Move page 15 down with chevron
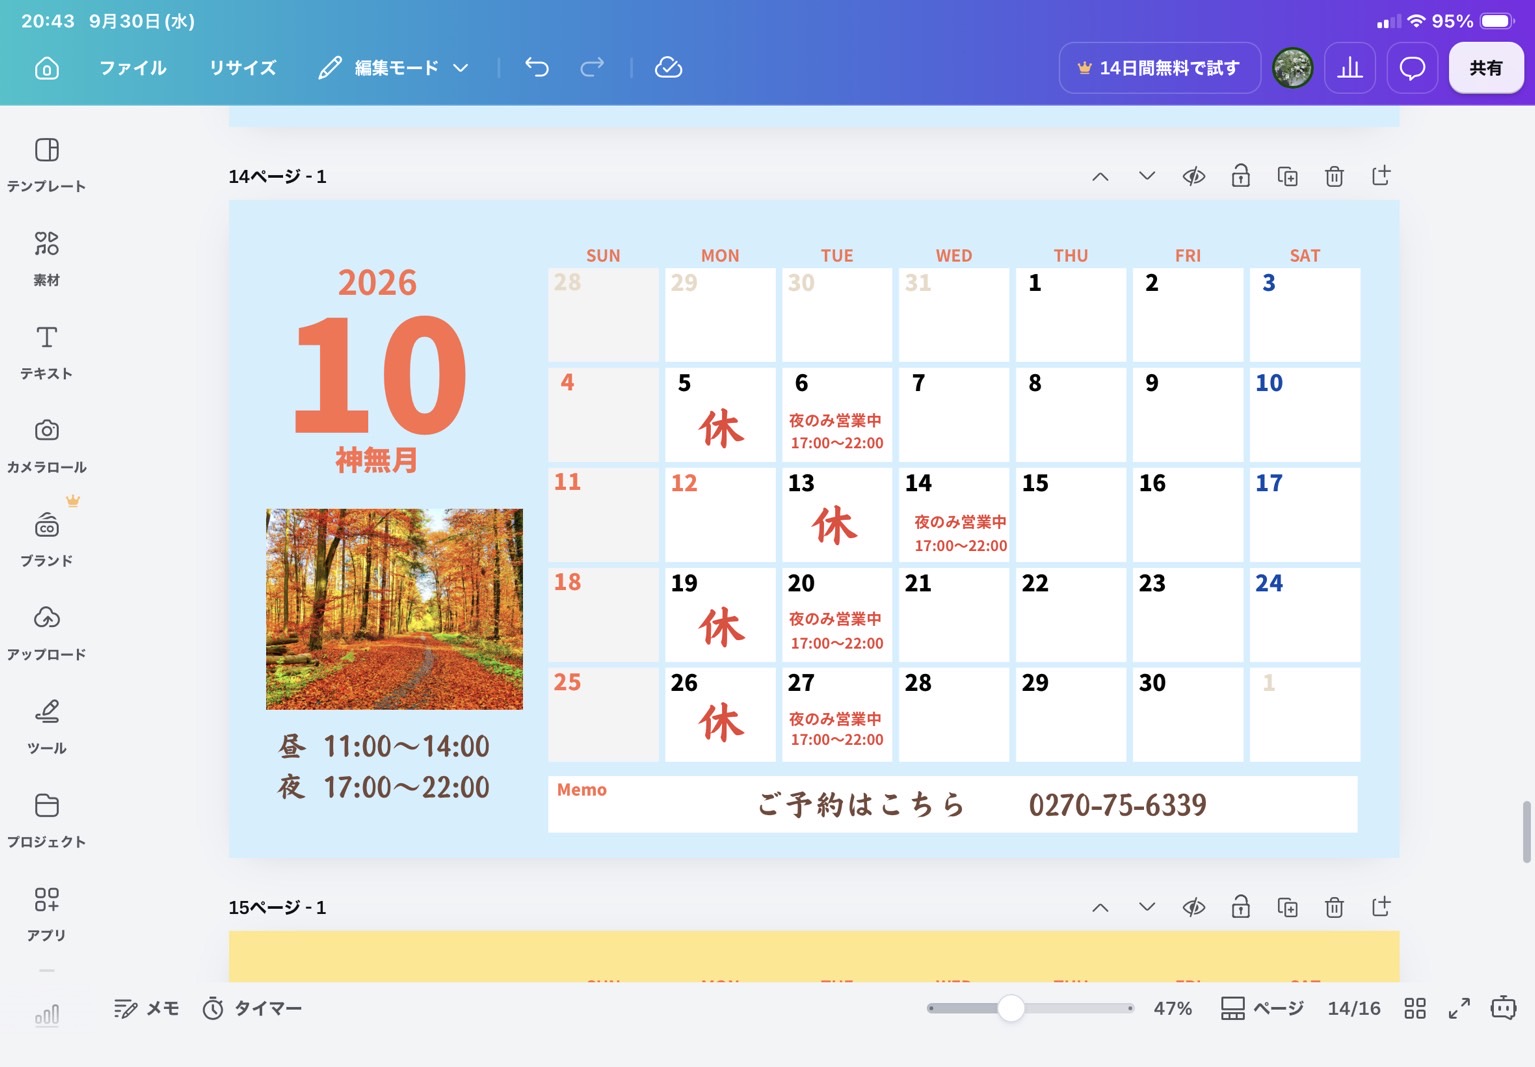The height and width of the screenshot is (1067, 1535). click(x=1147, y=907)
